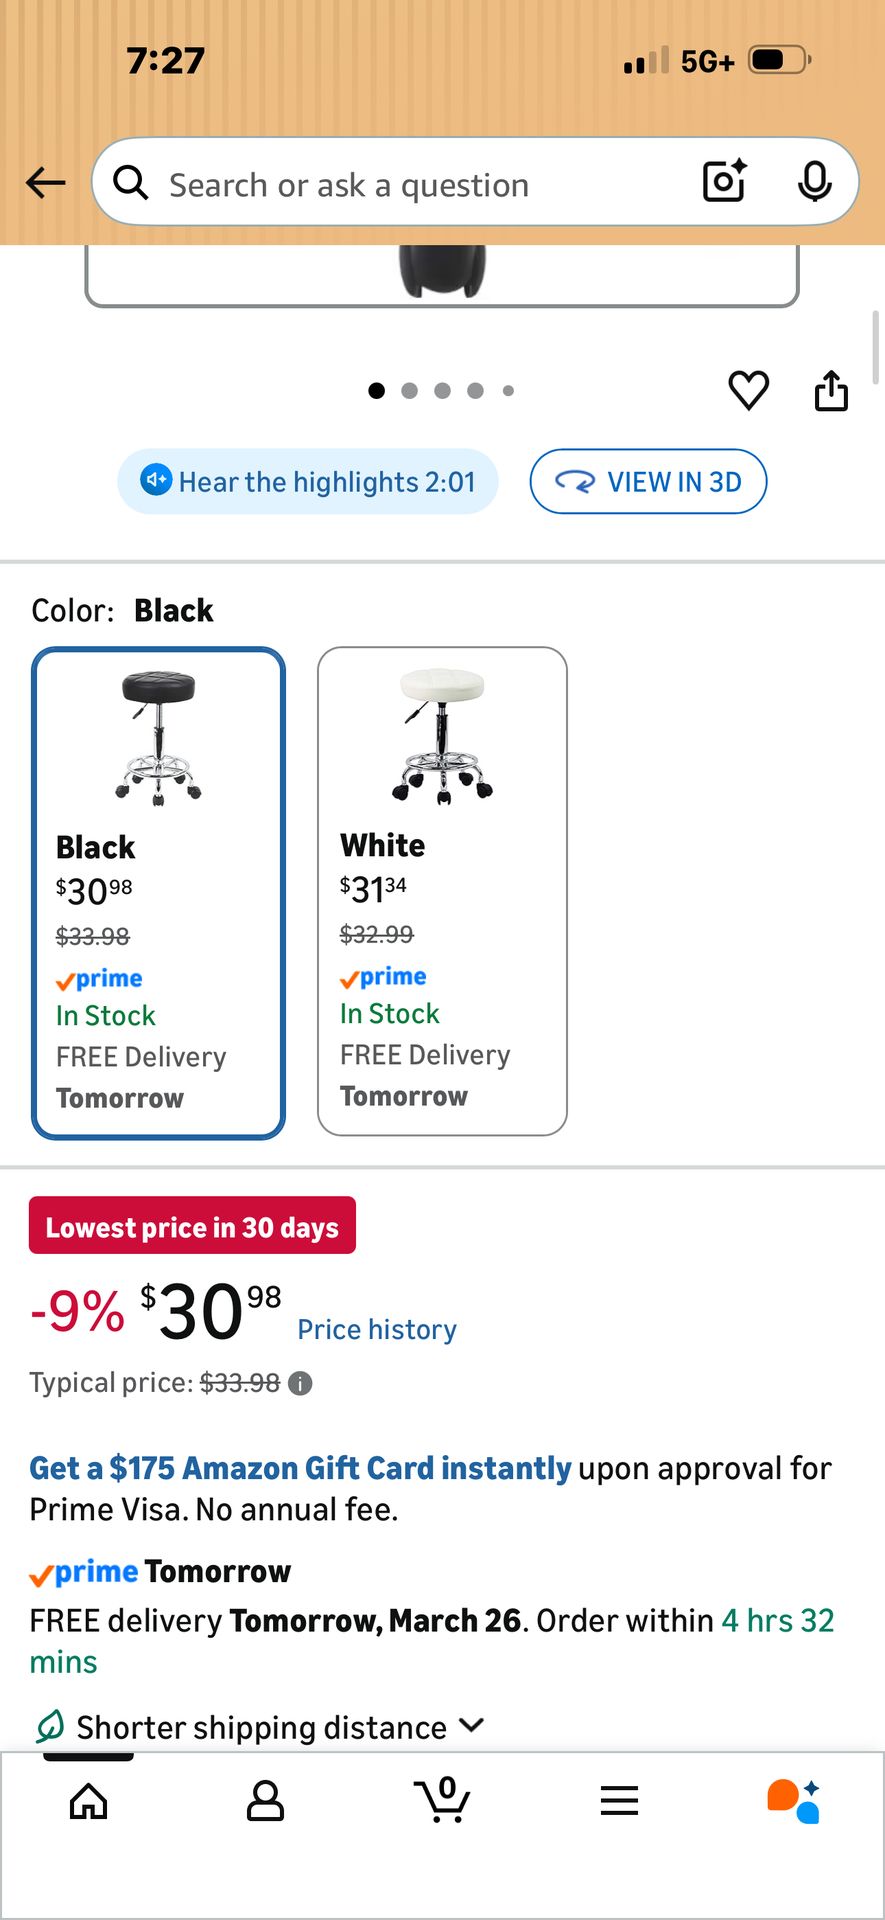Viewport: 885px width, 1920px height.
Task: Go to Home tab in bottom navigation
Action: pos(89,1801)
